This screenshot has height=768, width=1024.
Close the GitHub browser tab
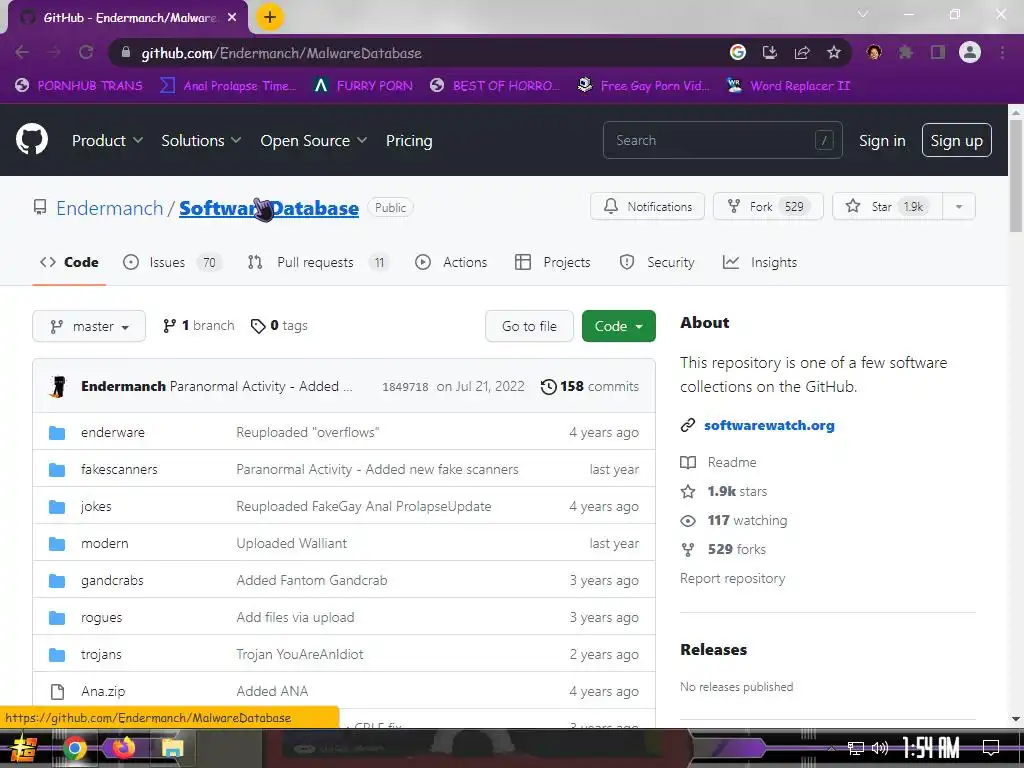point(232,18)
